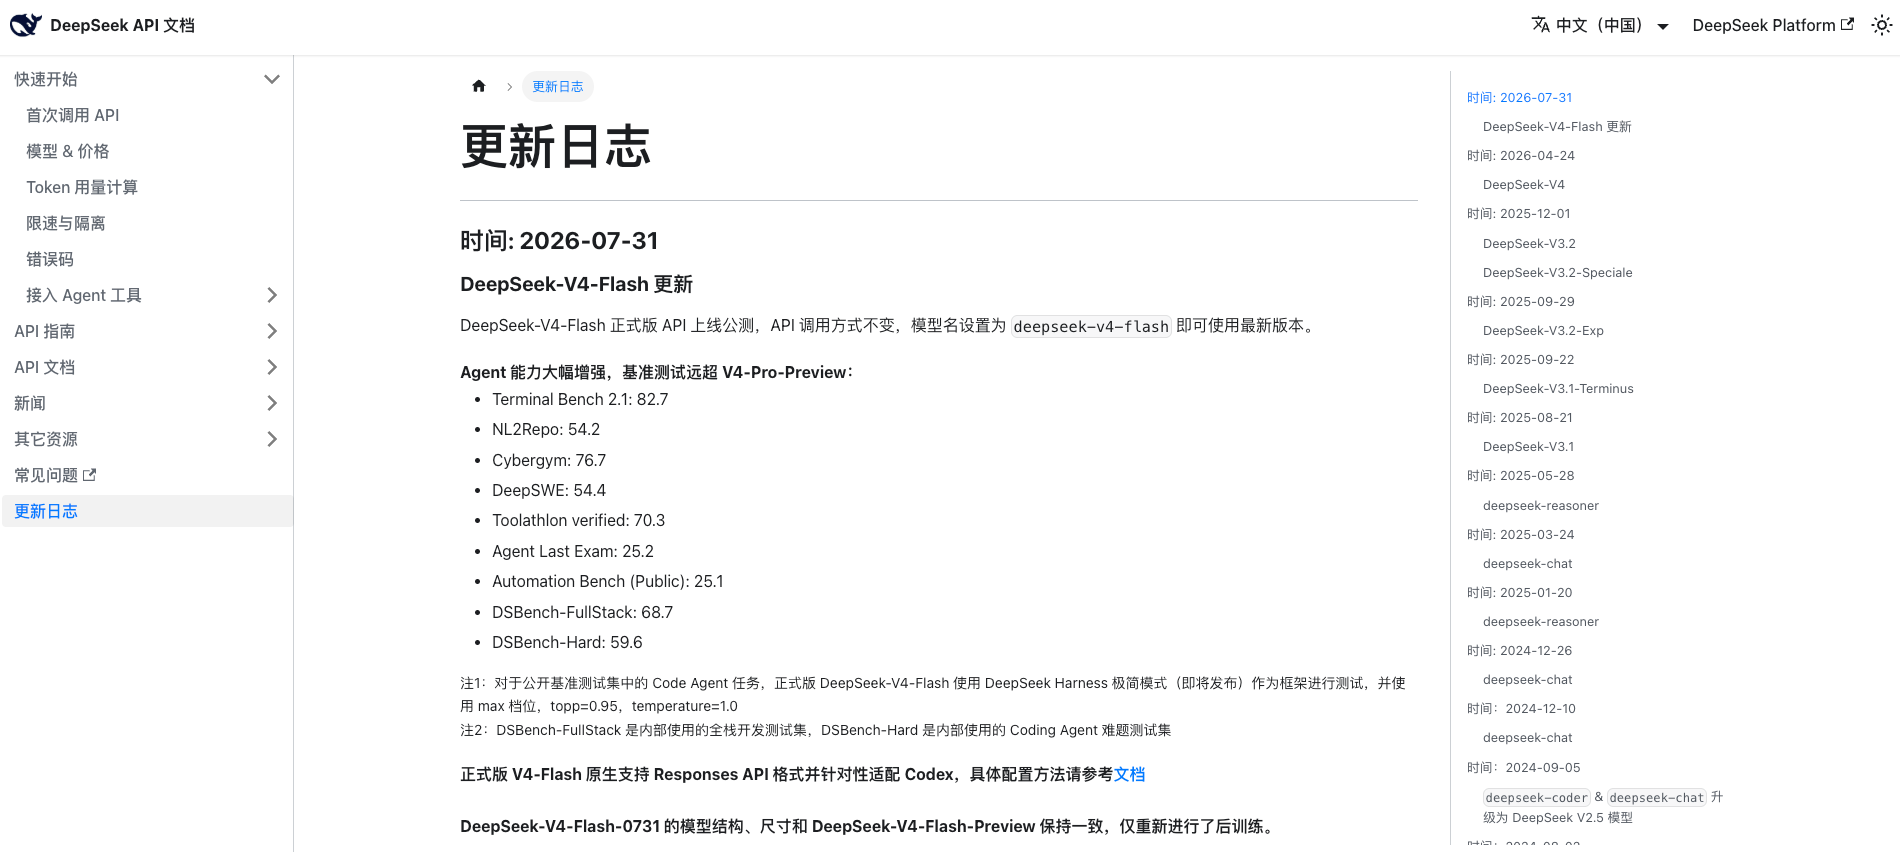
Task: Click the DSBench-Hard: 59.6 bullet
Action: [x=567, y=642]
